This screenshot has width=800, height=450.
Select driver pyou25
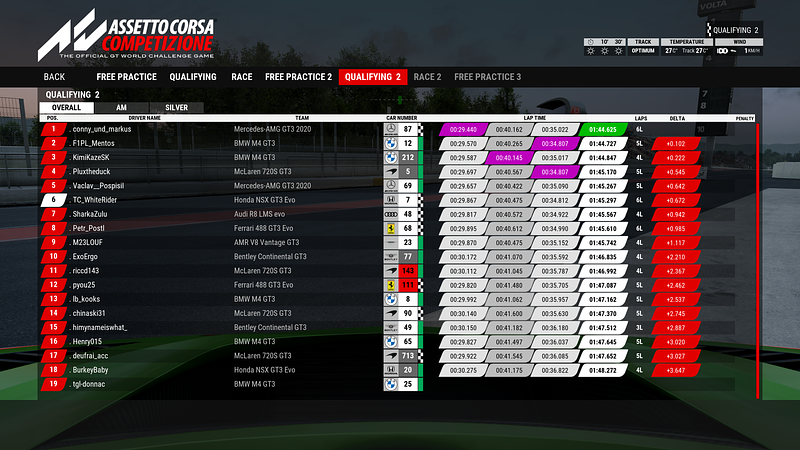pyautogui.click(x=84, y=285)
